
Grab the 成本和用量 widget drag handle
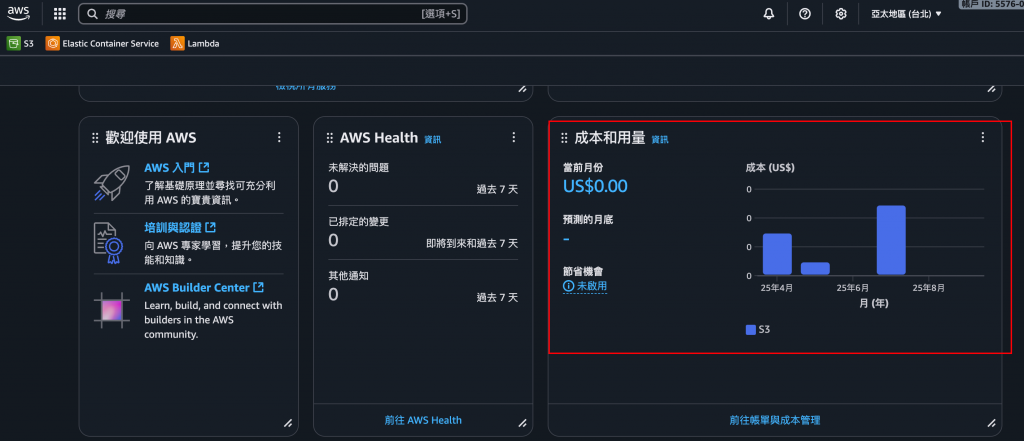(564, 137)
